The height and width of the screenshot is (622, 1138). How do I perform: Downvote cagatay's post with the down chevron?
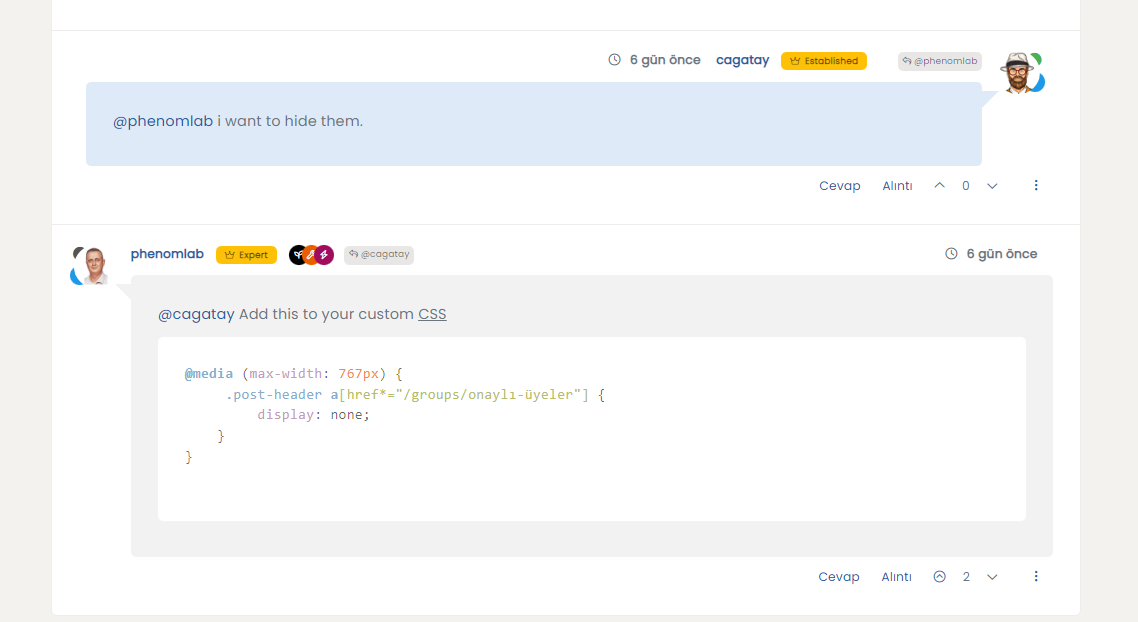click(992, 186)
